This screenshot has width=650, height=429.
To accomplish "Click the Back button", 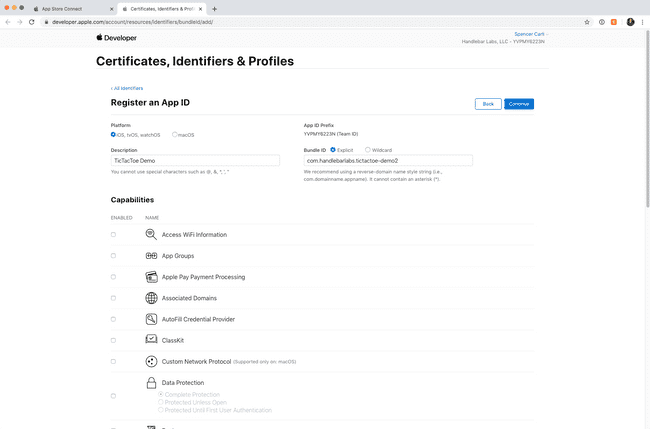I will [x=488, y=104].
